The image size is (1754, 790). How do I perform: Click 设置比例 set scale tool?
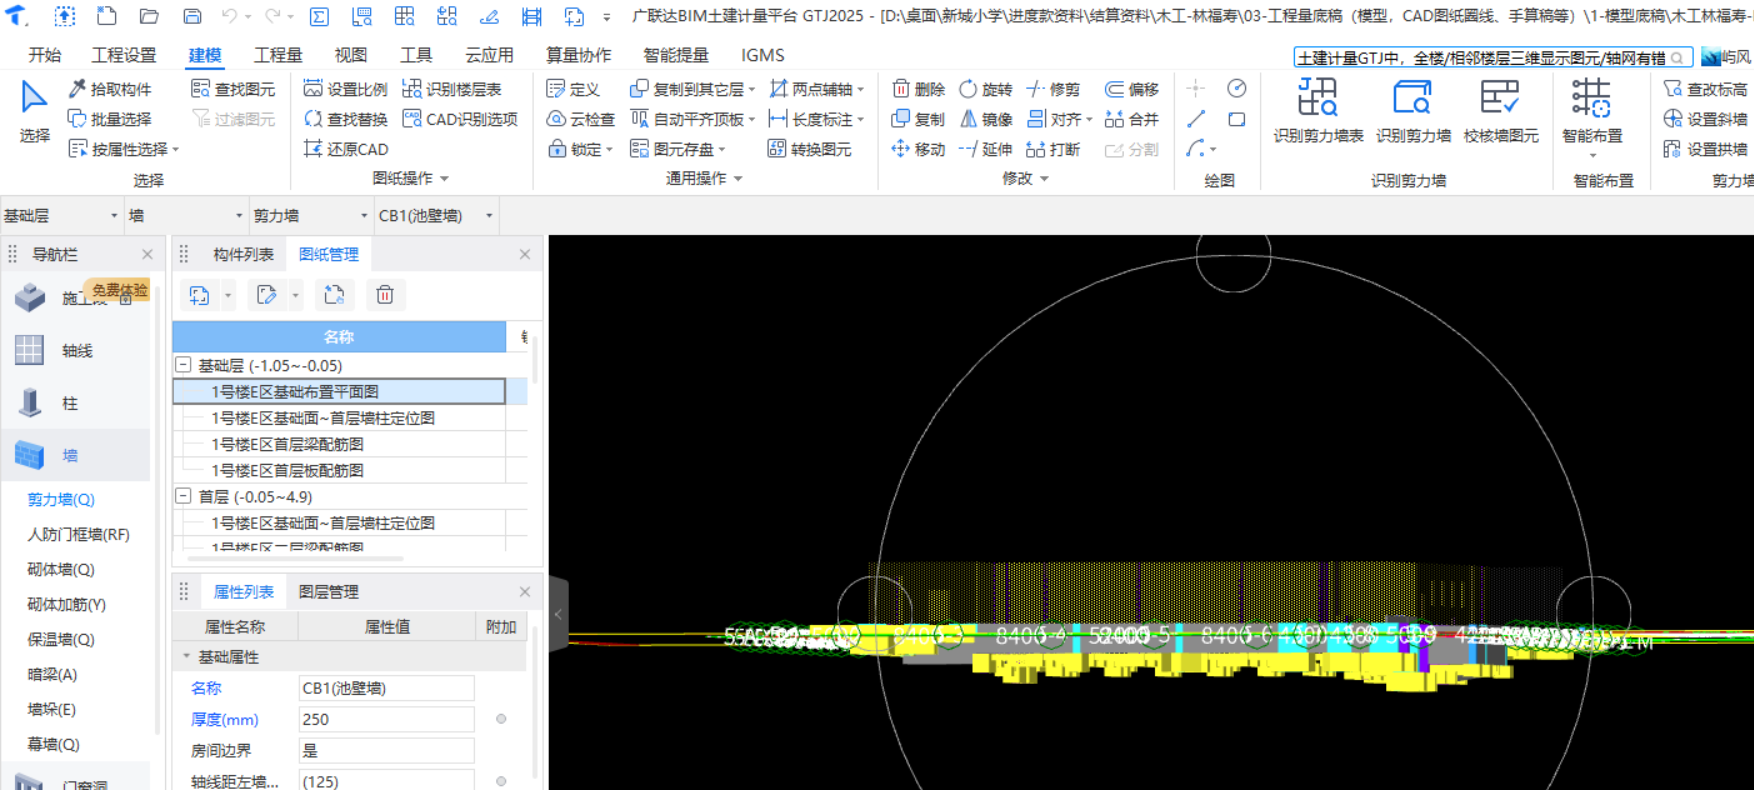pyautogui.click(x=345, y=89)
